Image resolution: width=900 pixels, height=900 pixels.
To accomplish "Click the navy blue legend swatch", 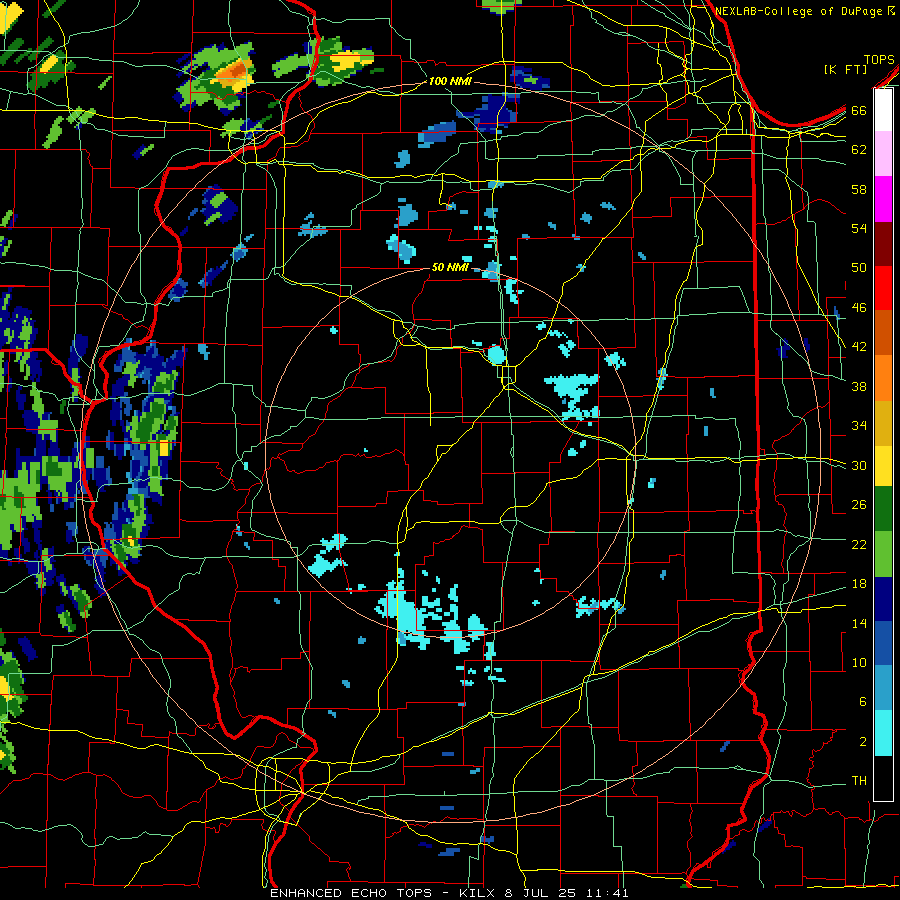I will click(883, 599).
